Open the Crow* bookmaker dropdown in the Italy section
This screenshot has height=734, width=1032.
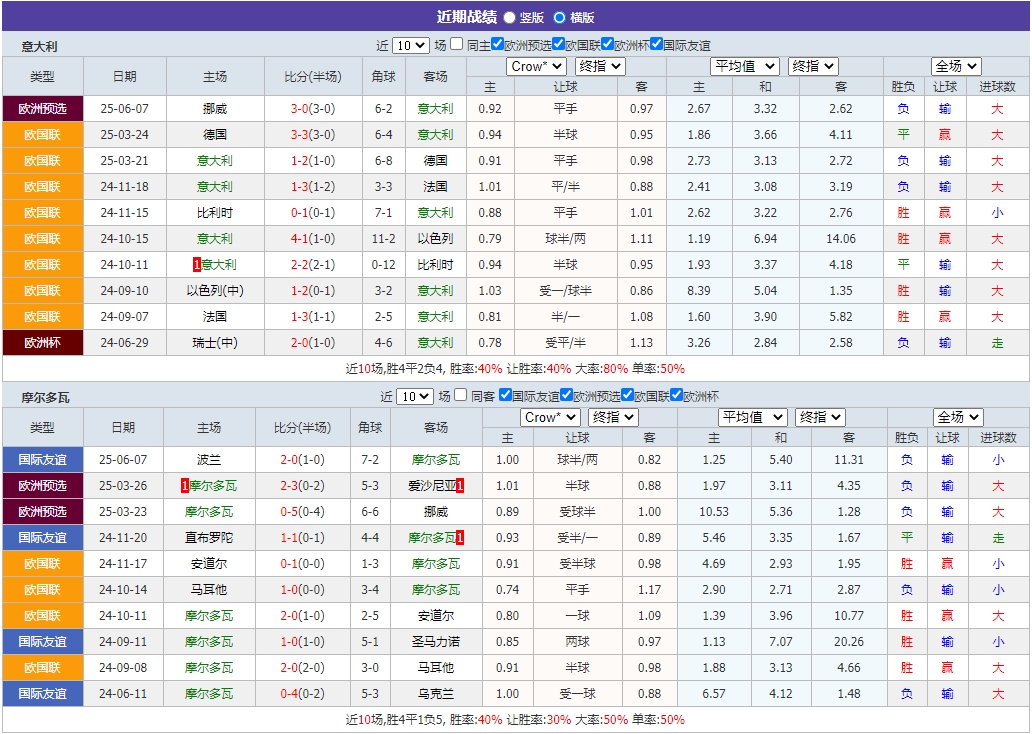(536, 66)
